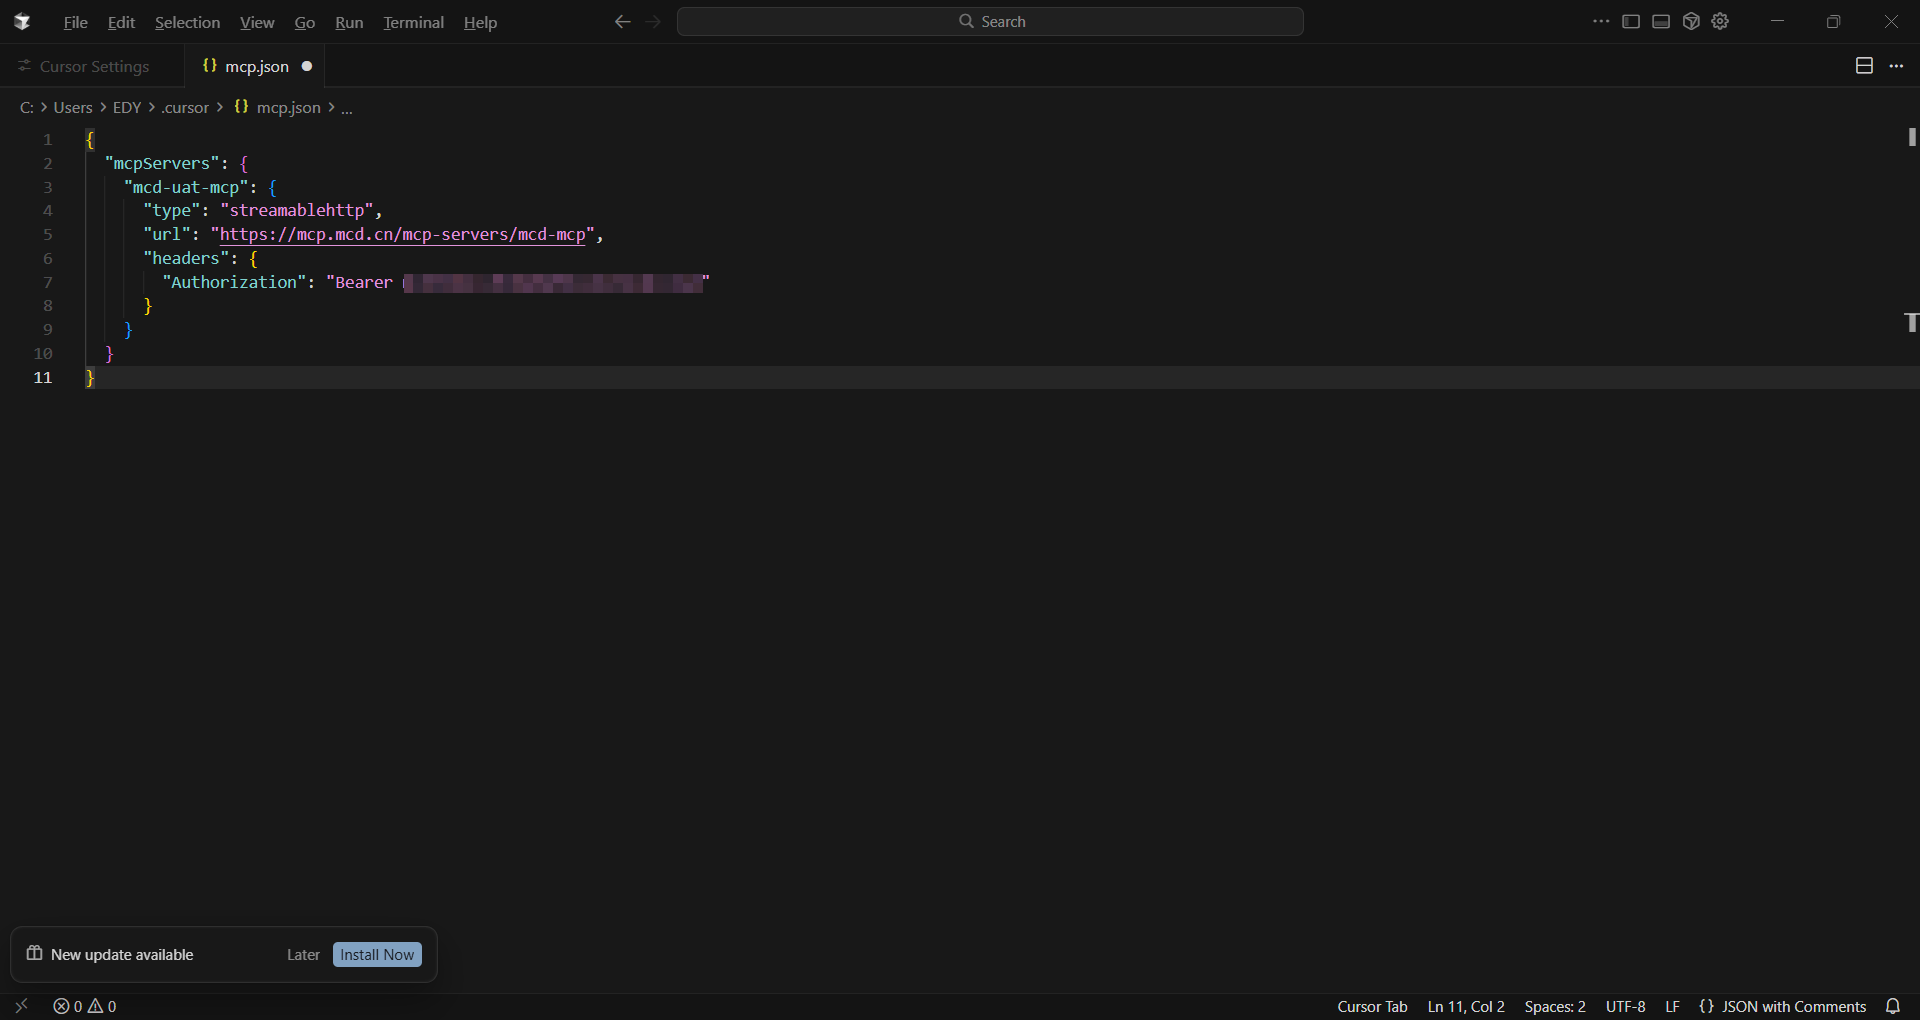This screenshot has width=1920, height=1020.
Task: Select JSON with Comments language mode
Action: click(1783, 1006)
